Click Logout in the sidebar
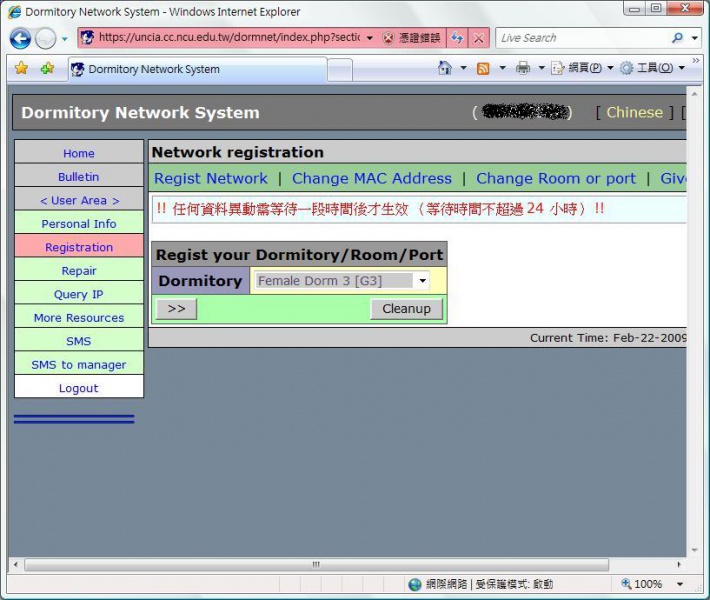This screenshot has height=600, width=710. coord(79,388)
